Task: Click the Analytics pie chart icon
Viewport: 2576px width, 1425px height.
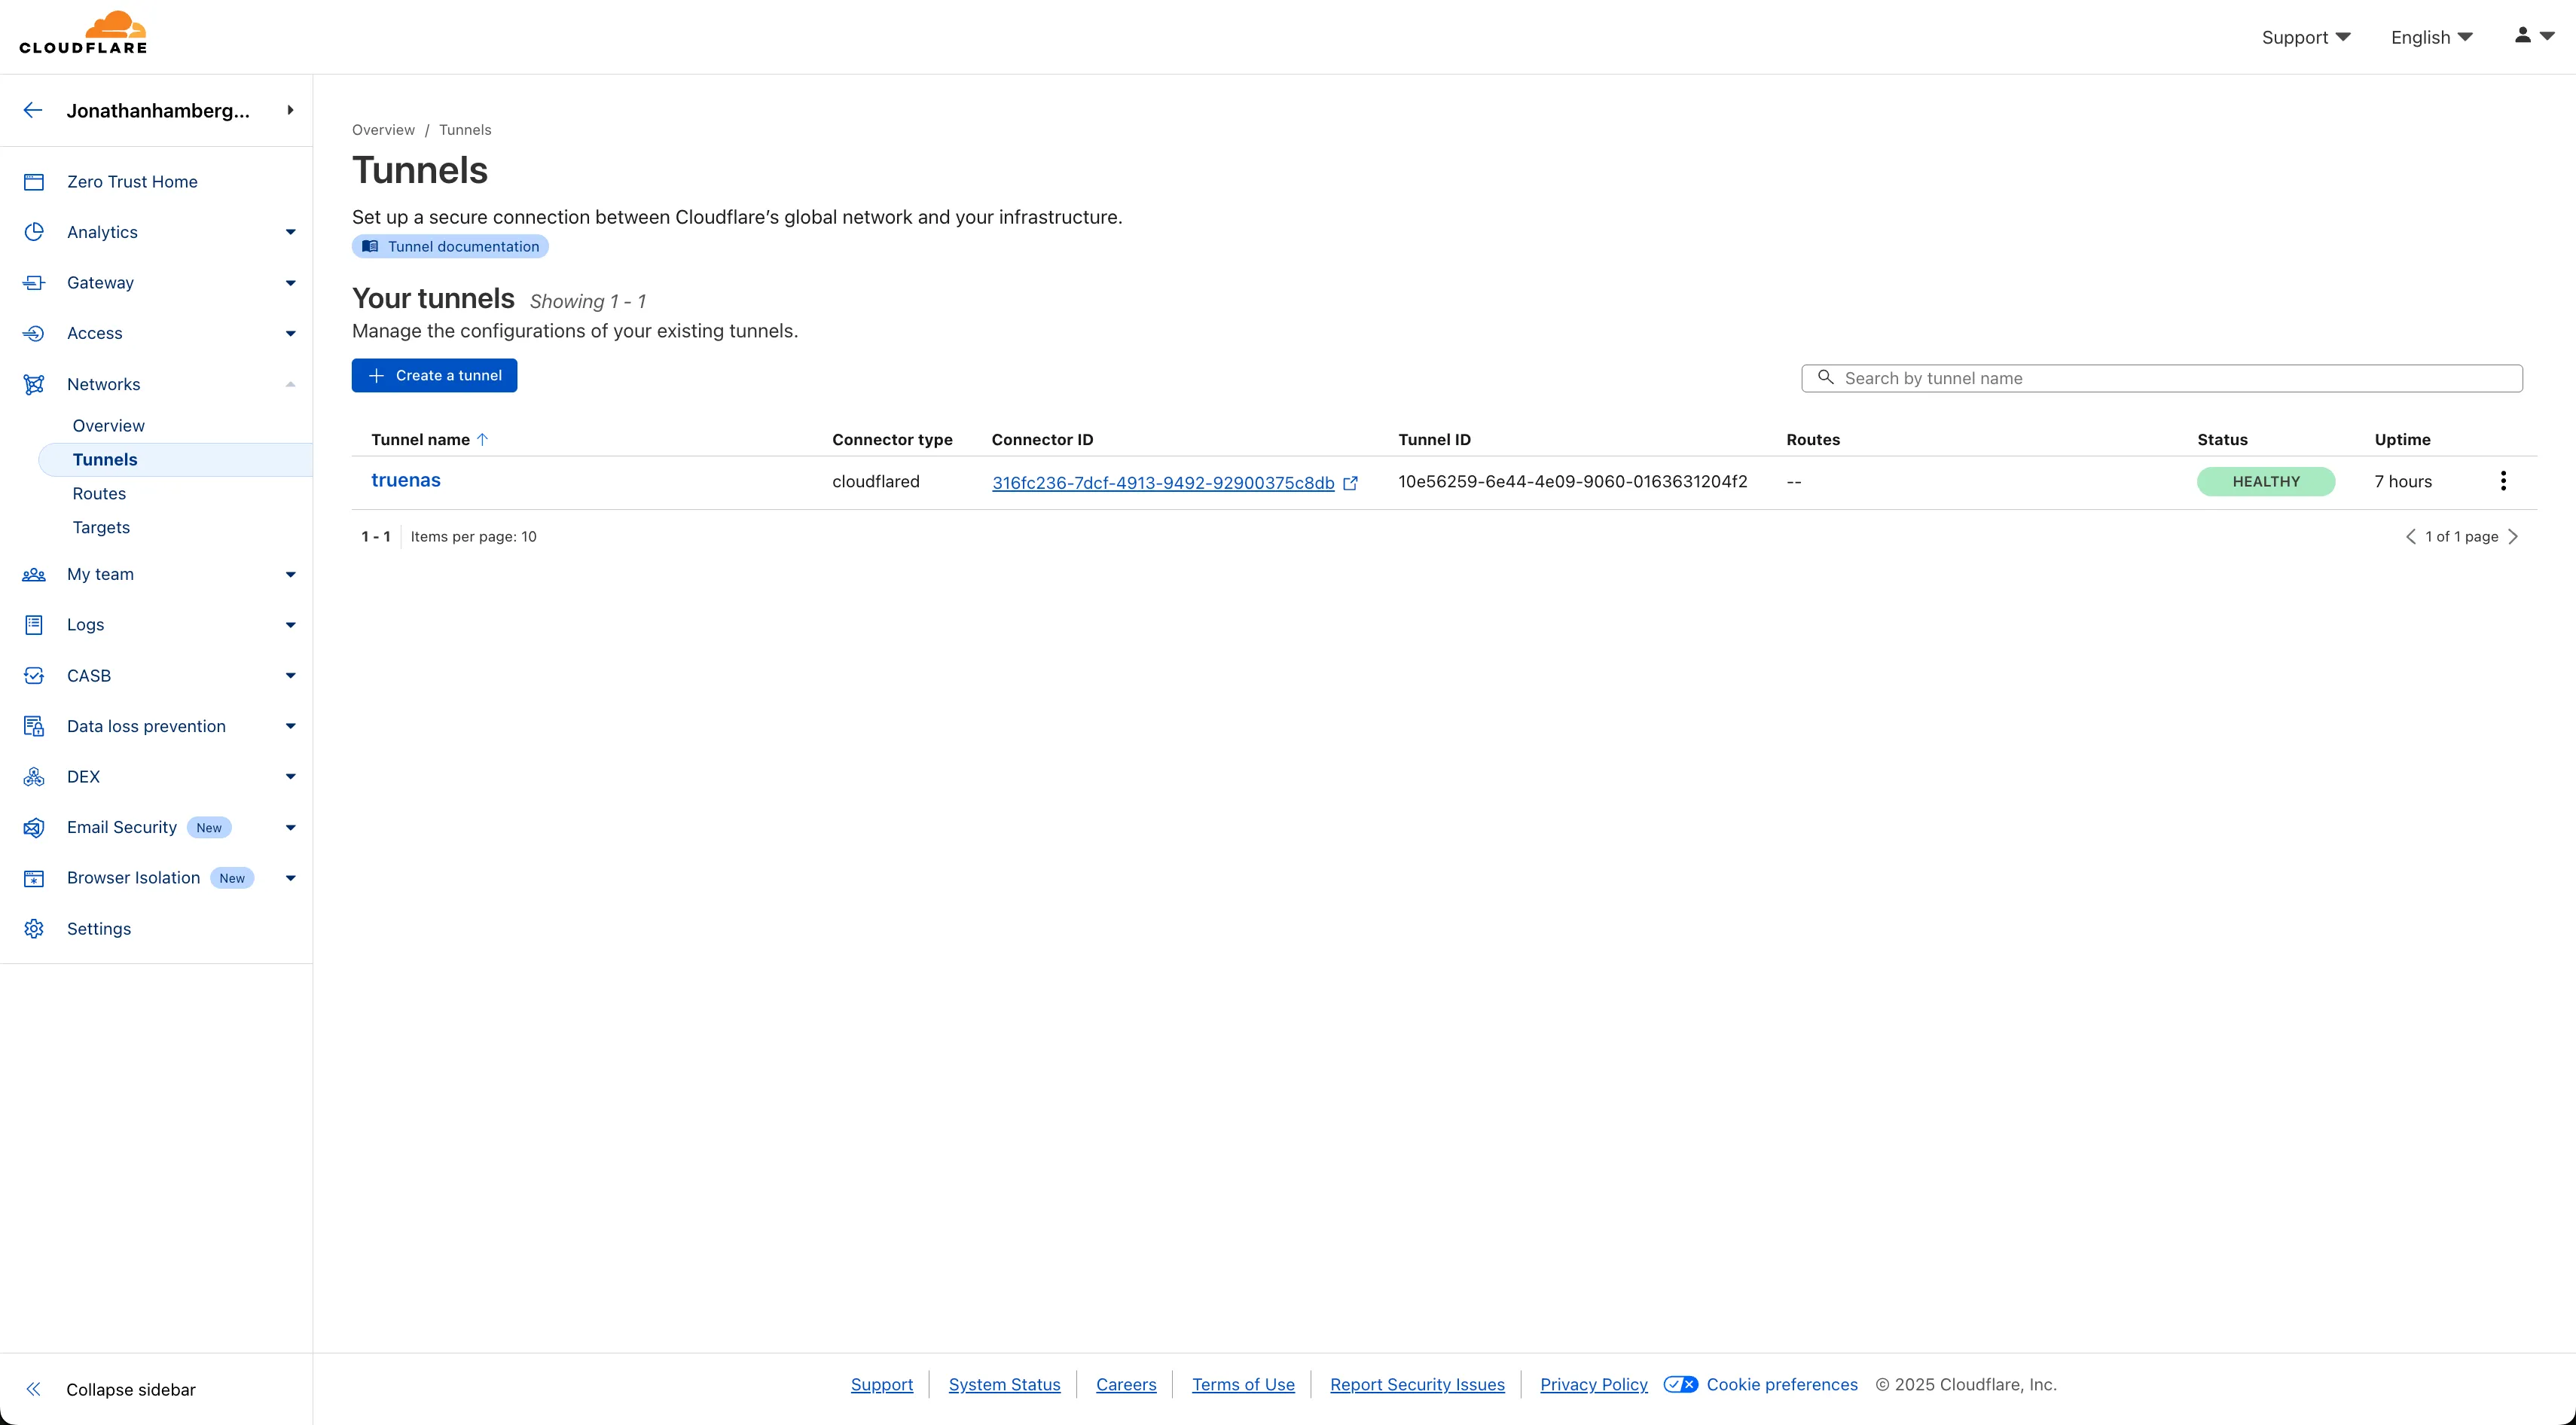Action: click(x=34, y=232)
